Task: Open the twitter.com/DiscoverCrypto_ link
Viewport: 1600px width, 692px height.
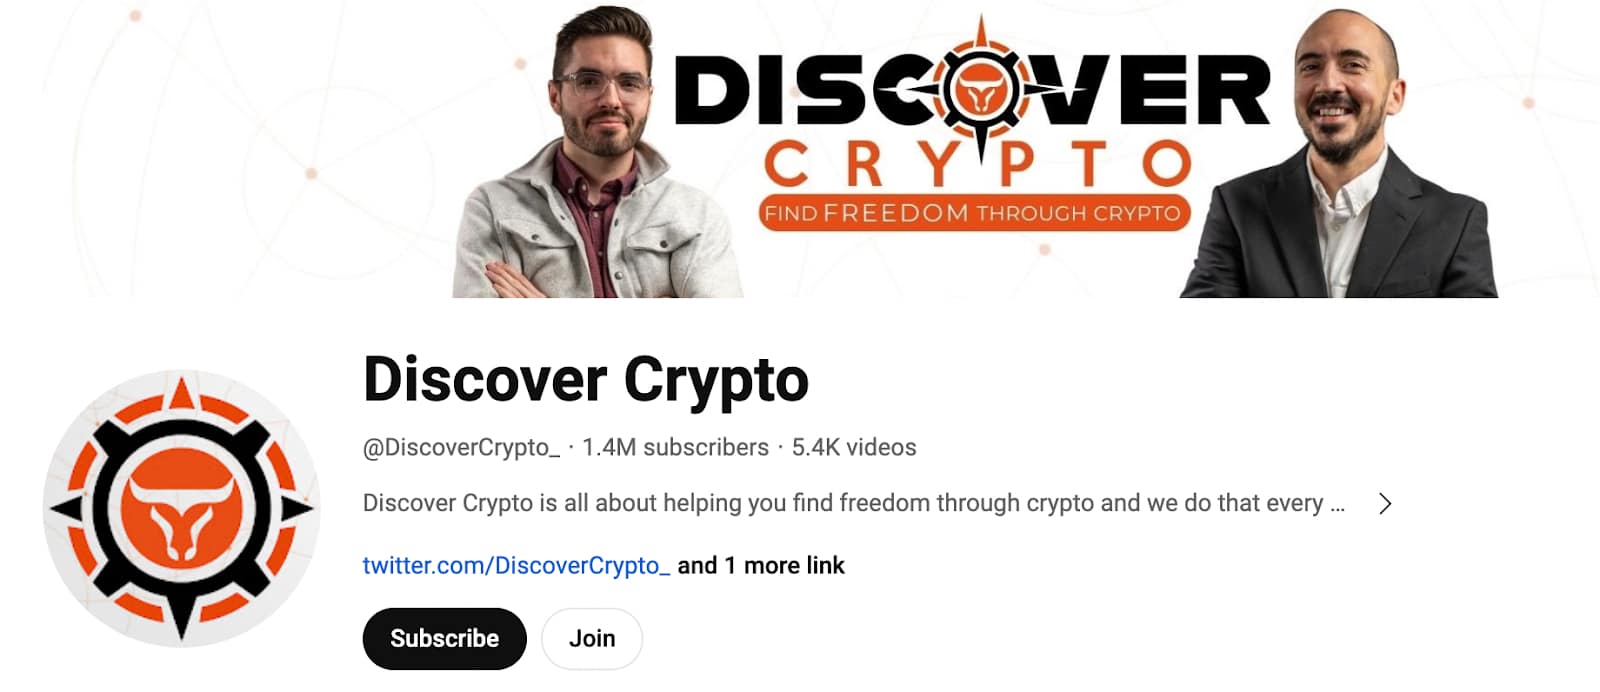Action: coord(516,566)
